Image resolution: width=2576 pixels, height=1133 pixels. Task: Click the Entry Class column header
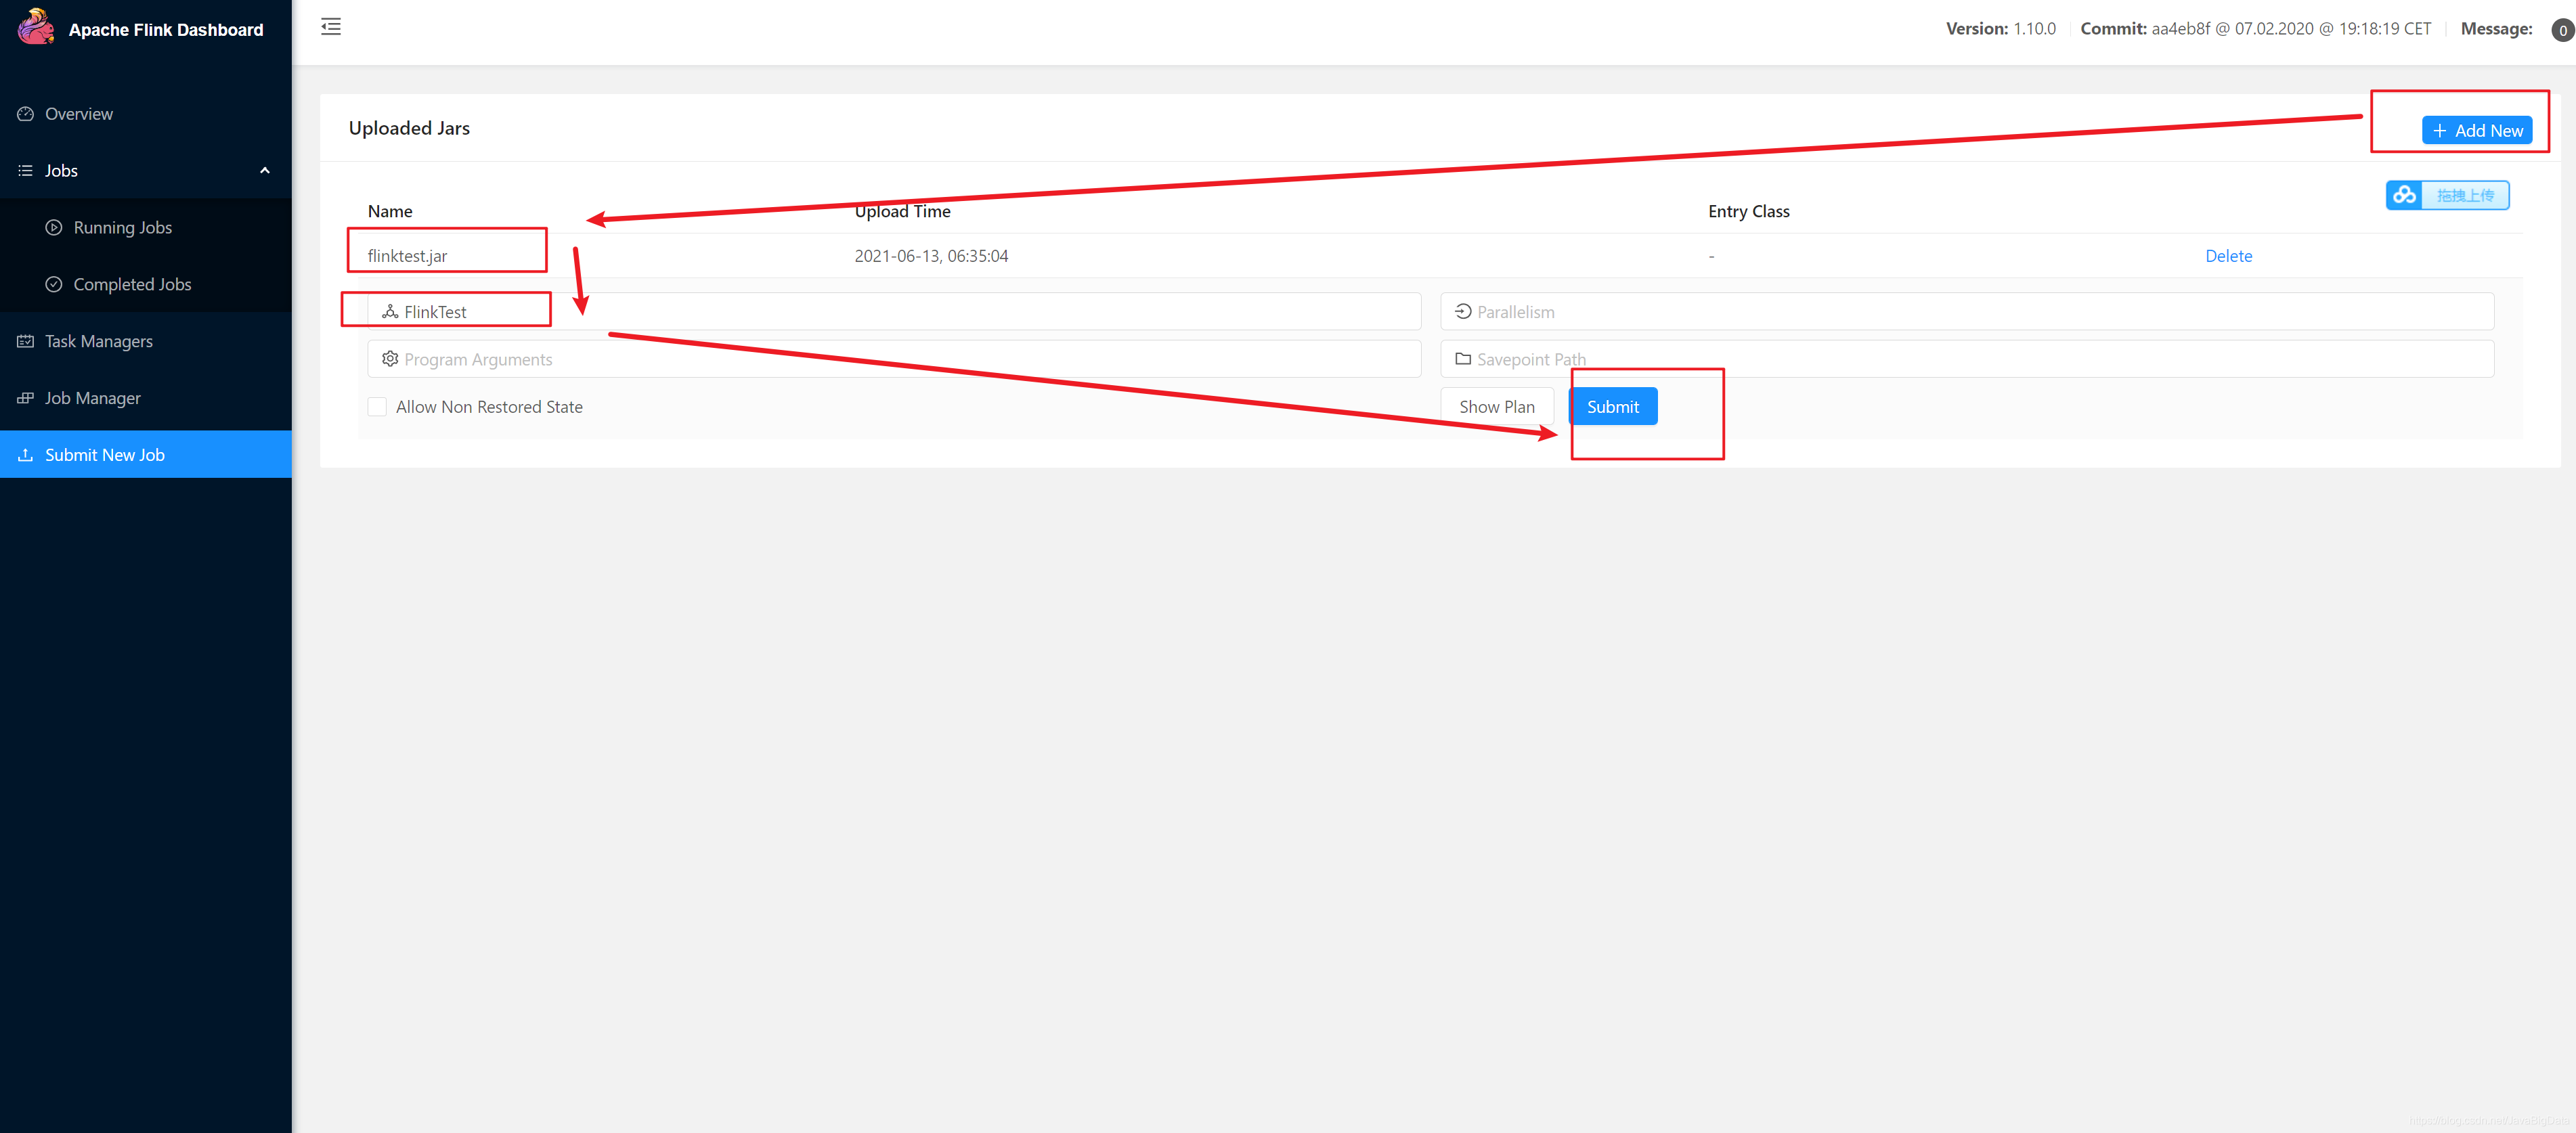pyautogui.click(x=1748, y=212)
